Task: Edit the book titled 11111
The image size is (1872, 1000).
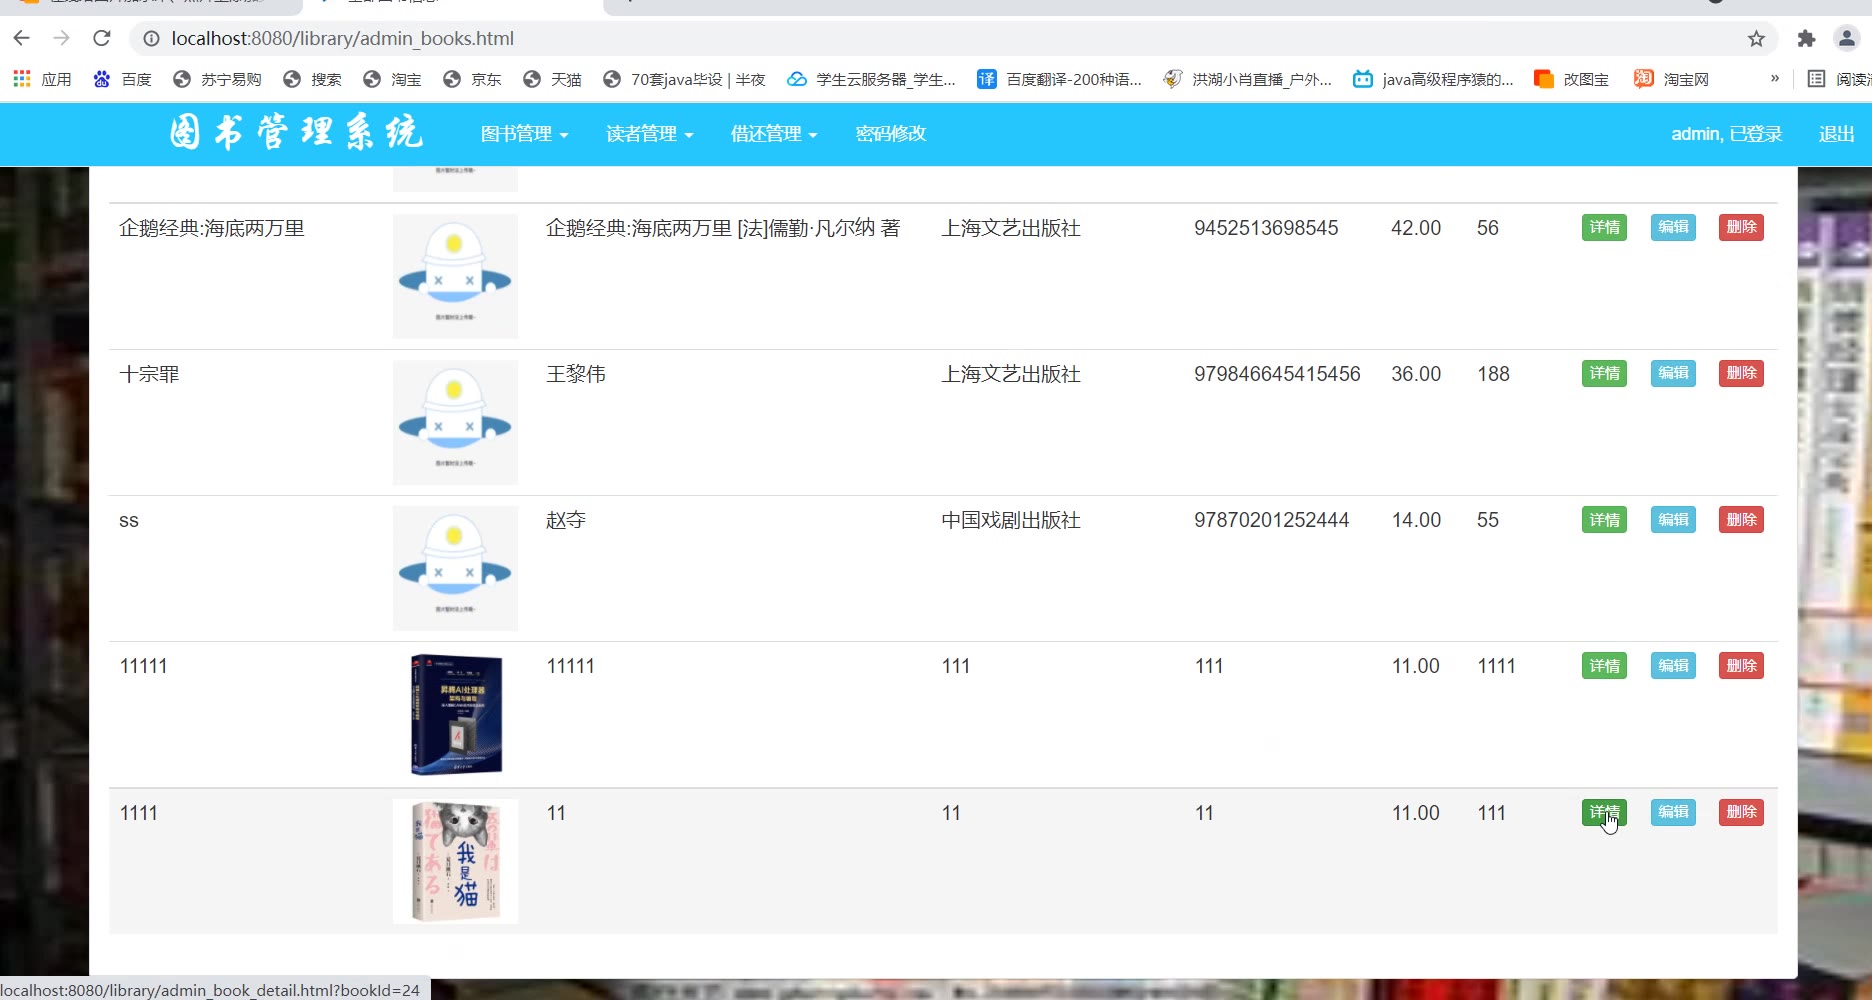Action: 1673,666
